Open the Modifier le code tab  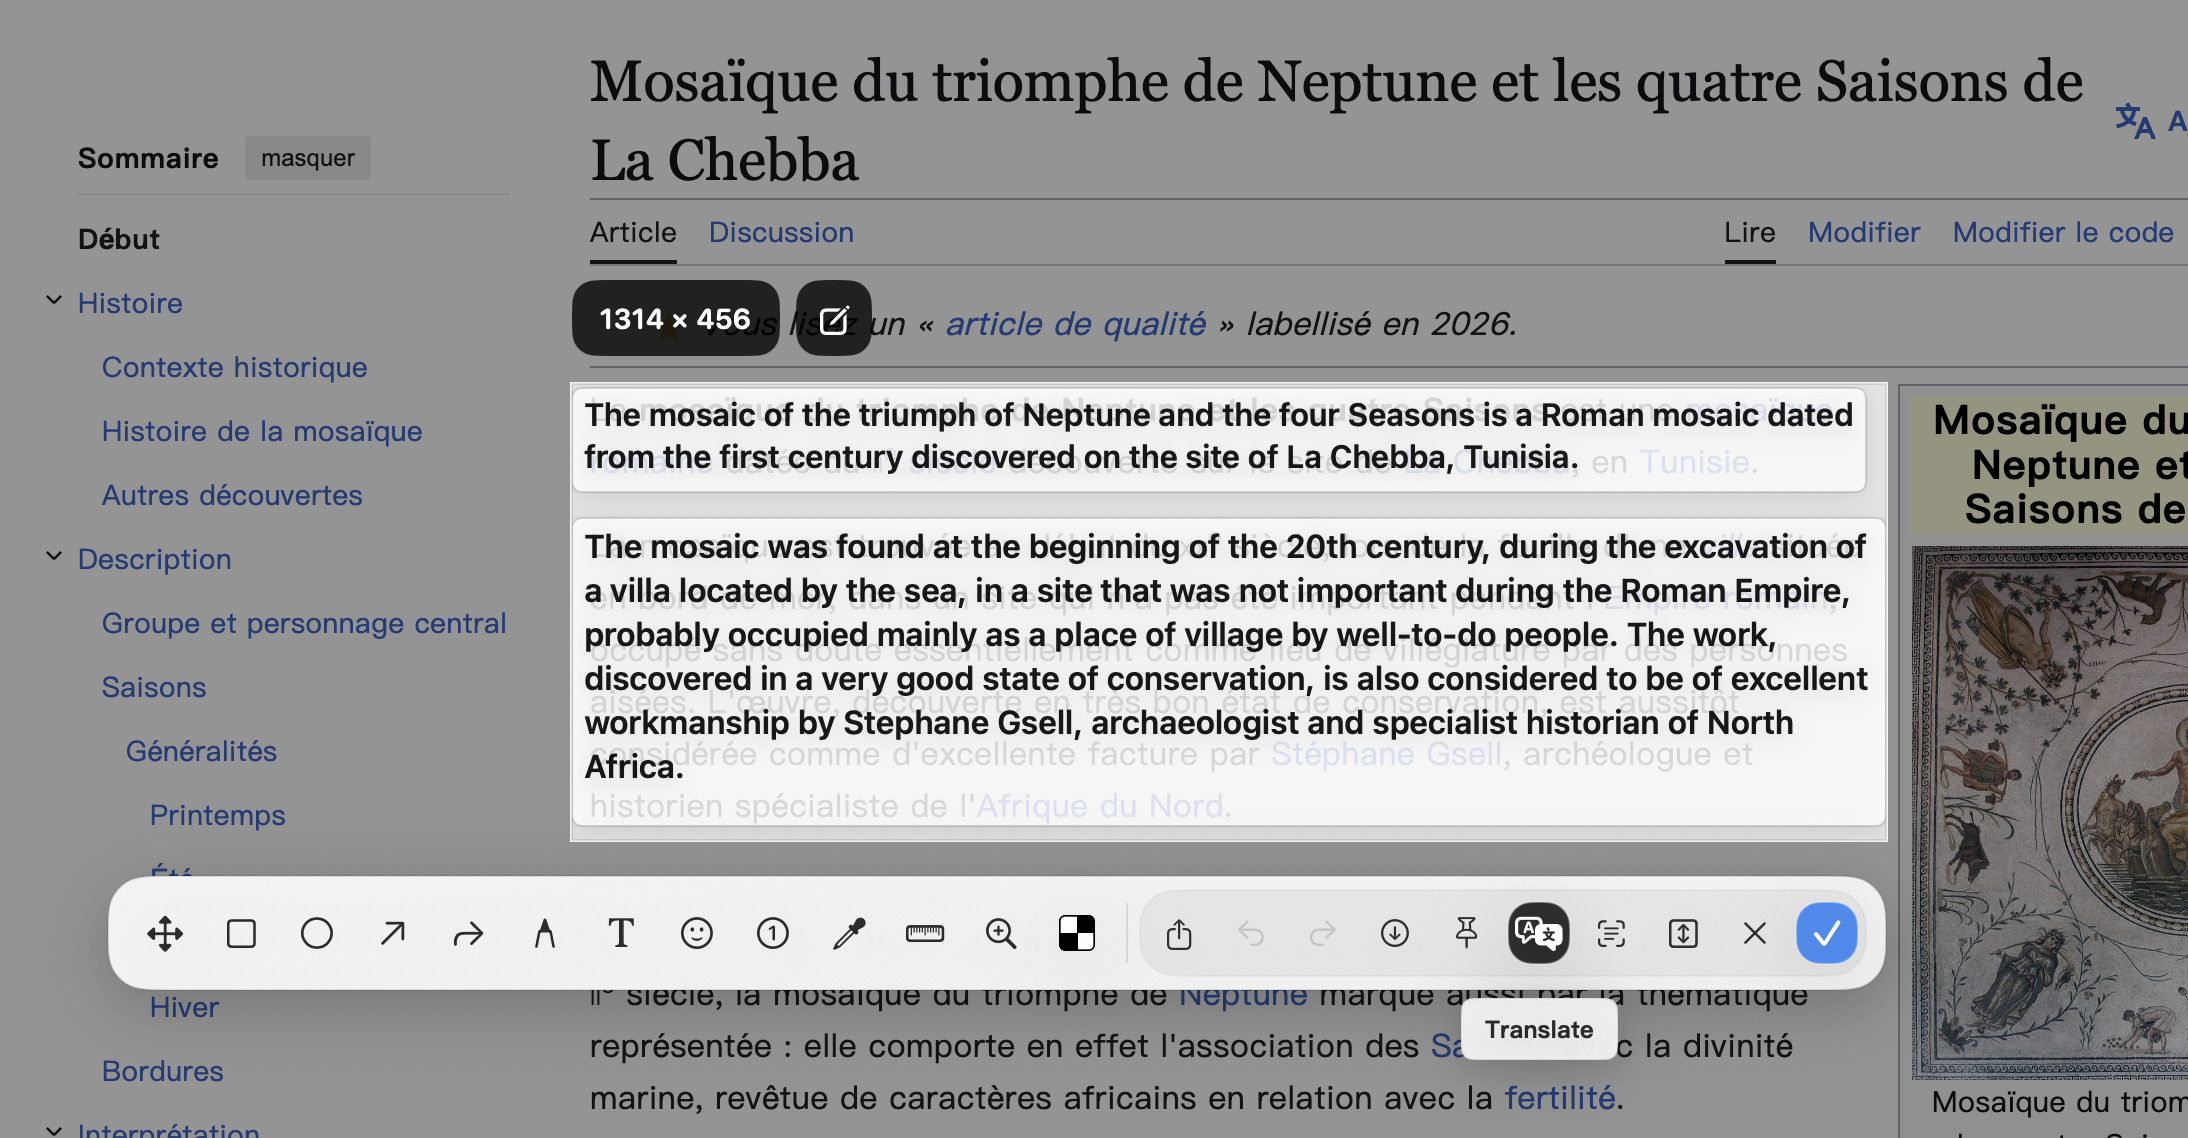(2063, 232)
